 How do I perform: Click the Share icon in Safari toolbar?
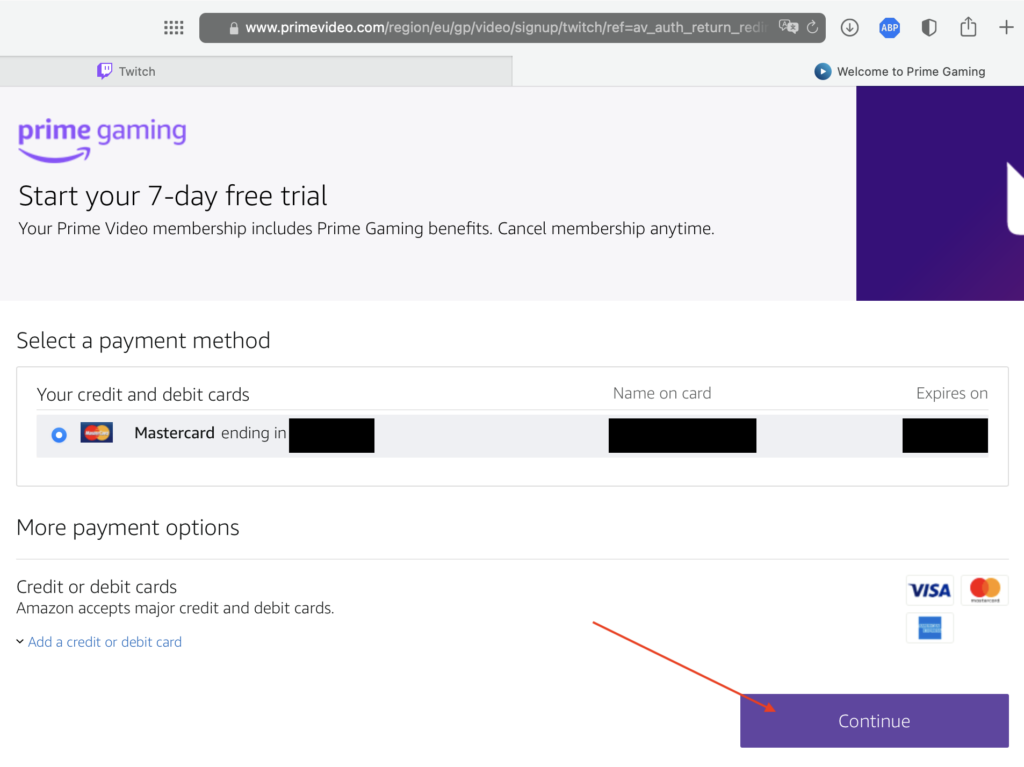point(968,28)
